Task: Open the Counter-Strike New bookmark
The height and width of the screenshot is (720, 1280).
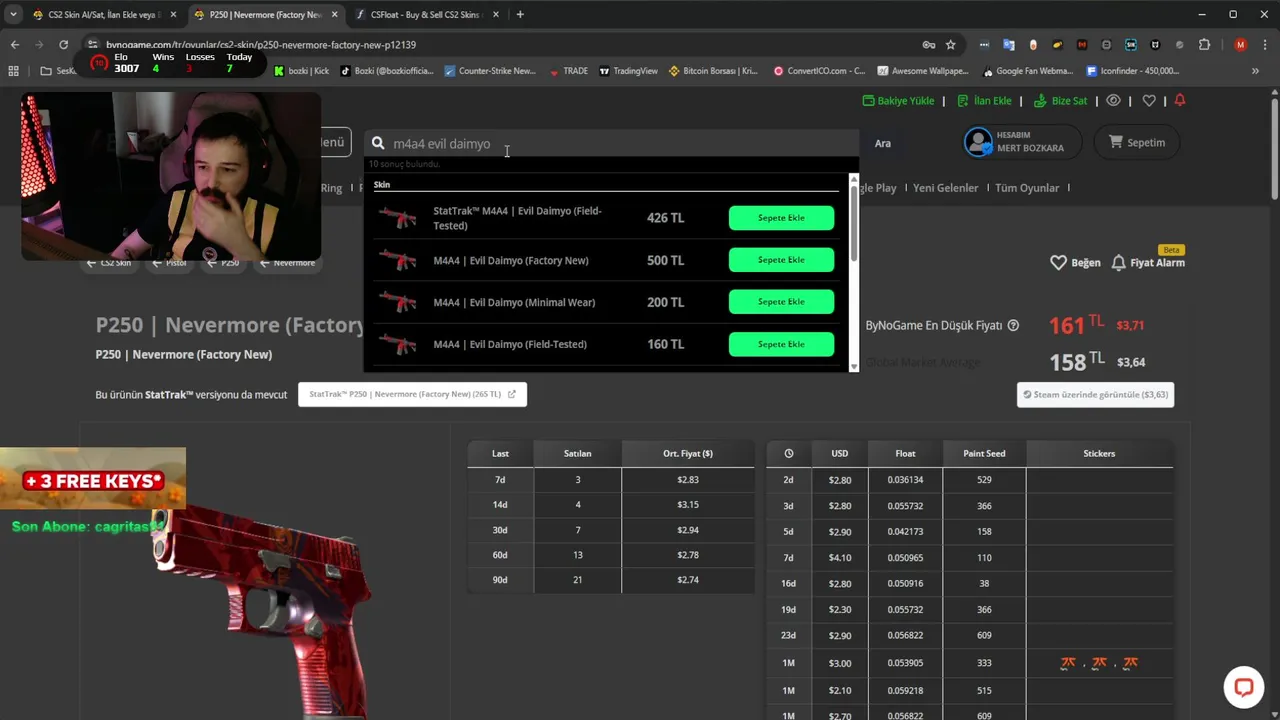Action: point(490,71)
